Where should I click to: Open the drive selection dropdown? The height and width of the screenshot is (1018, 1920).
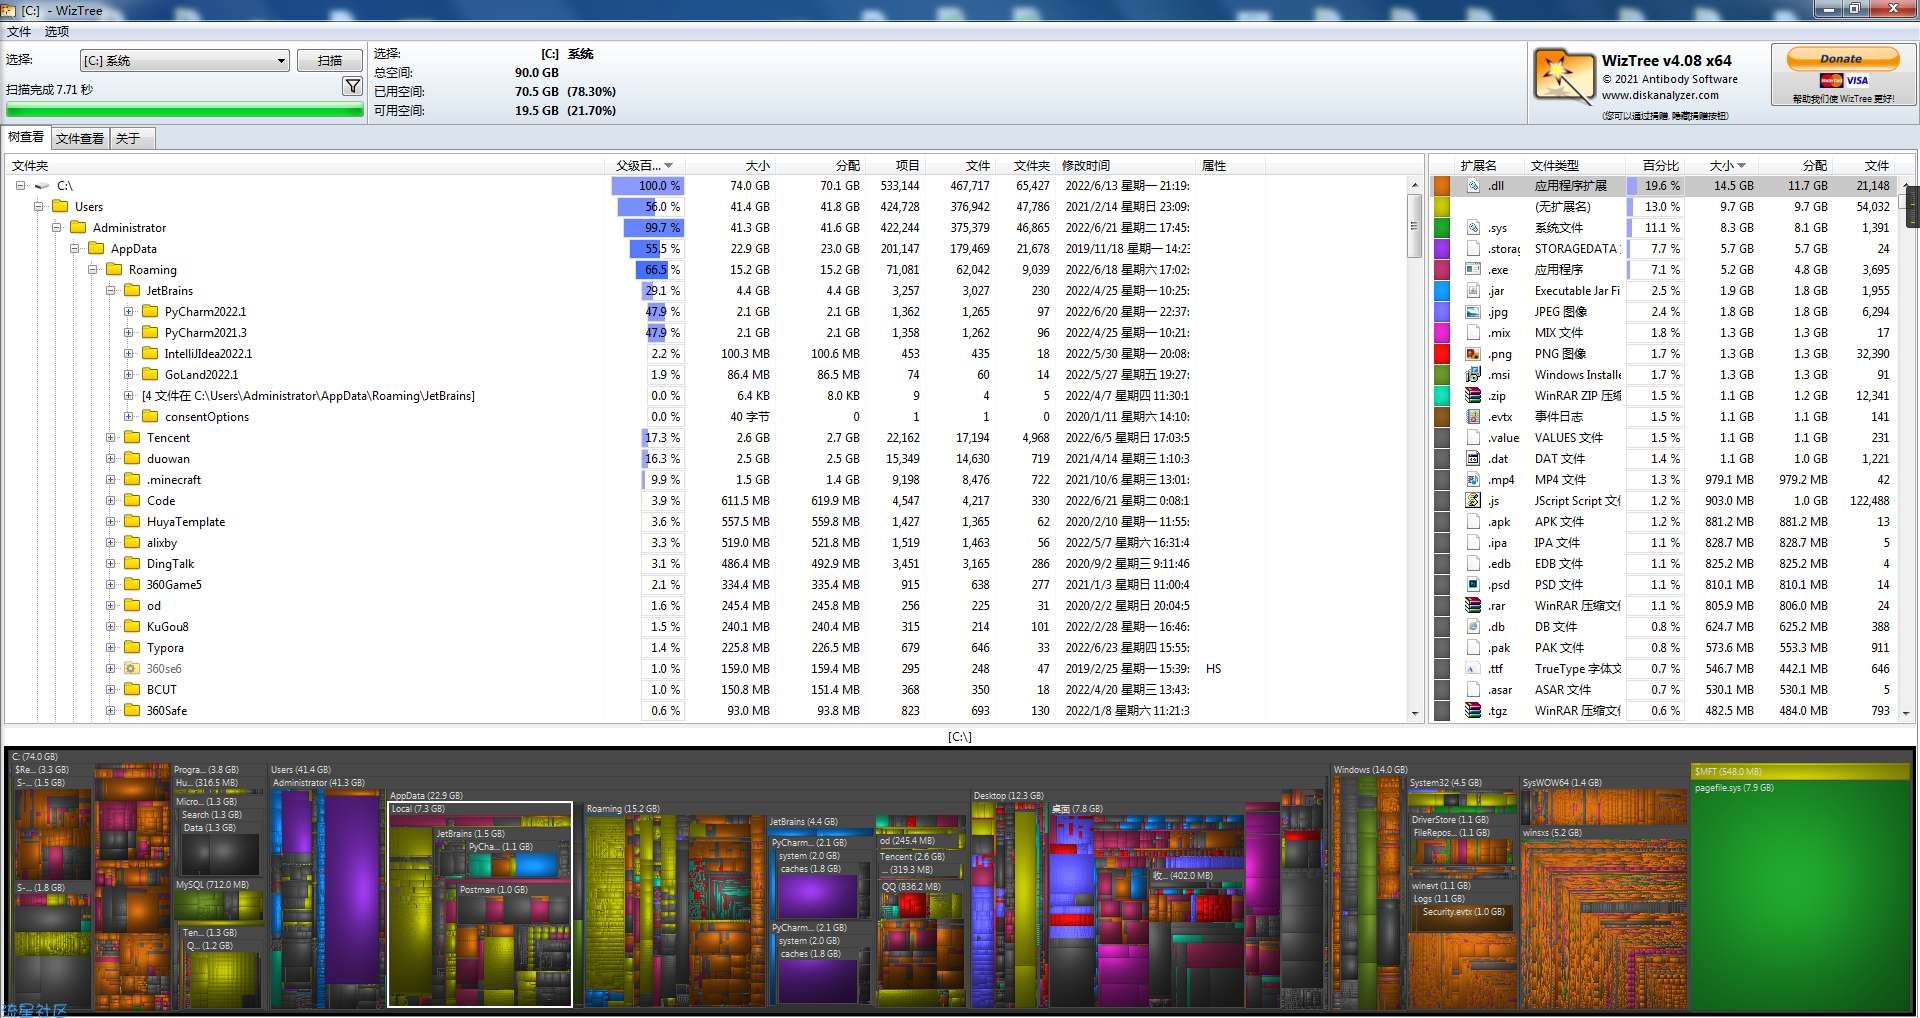[185, 60]
